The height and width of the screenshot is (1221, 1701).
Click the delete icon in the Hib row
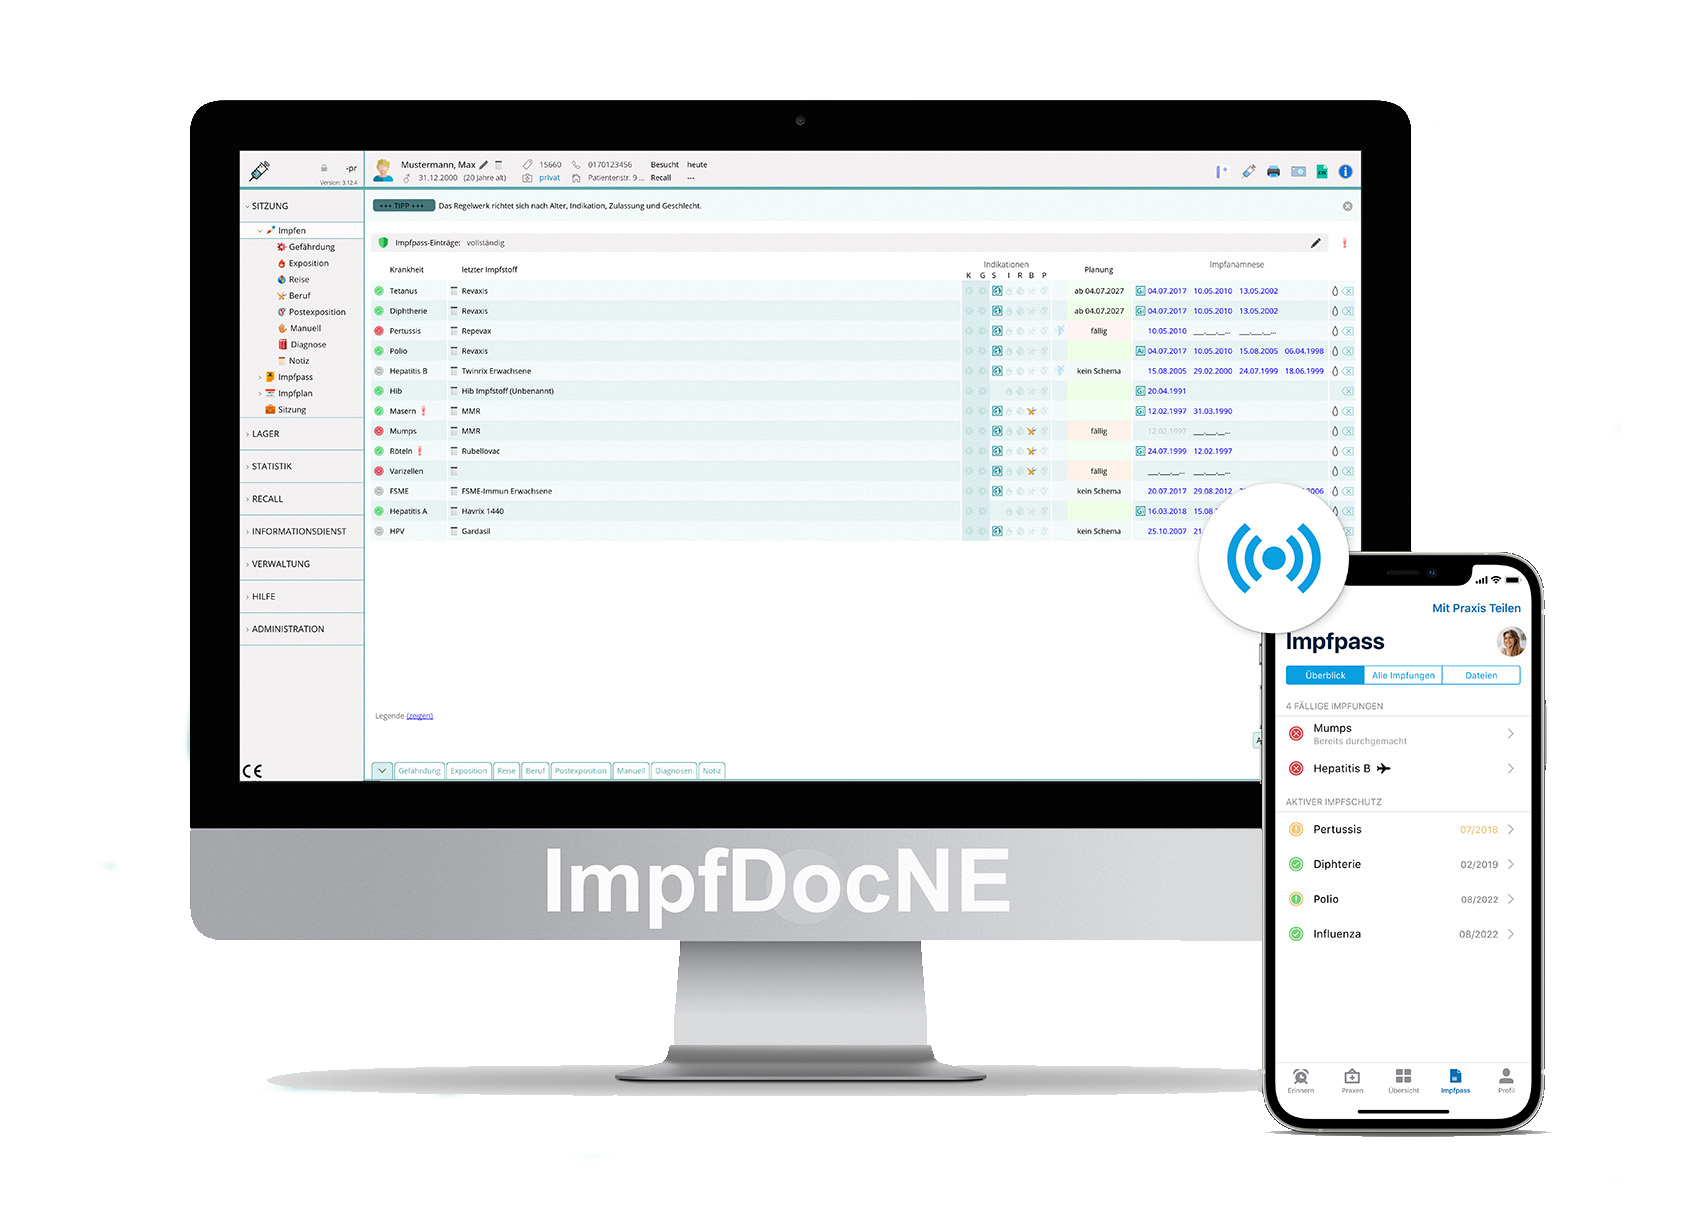[1348, 391]
